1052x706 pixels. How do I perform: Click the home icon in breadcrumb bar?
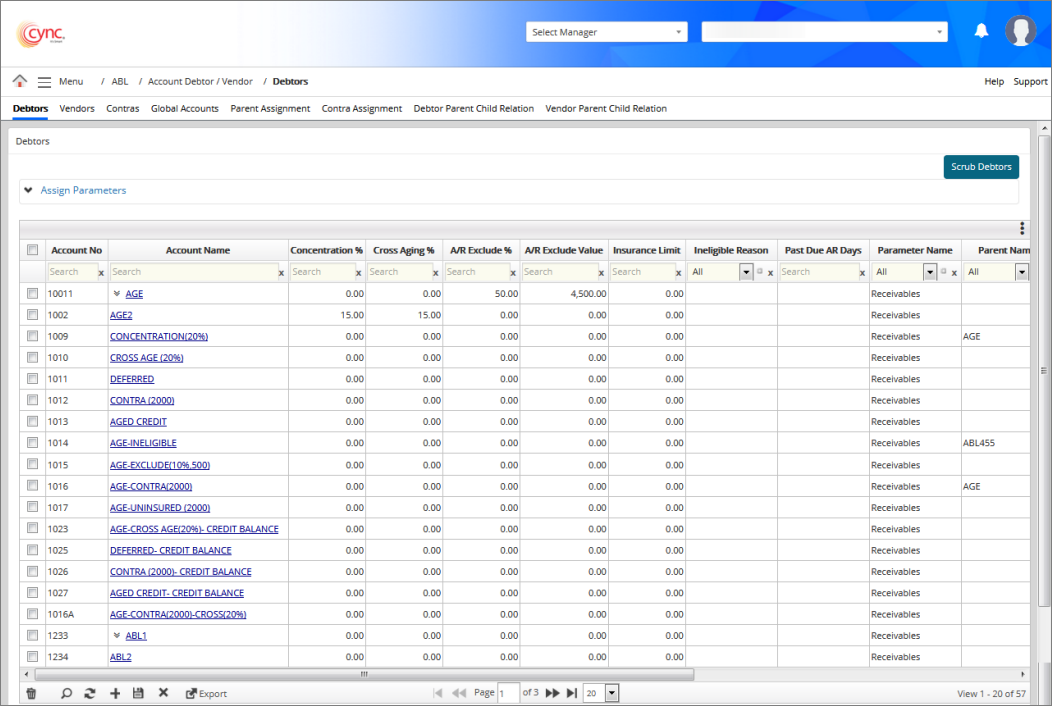(x=19, y=81)
